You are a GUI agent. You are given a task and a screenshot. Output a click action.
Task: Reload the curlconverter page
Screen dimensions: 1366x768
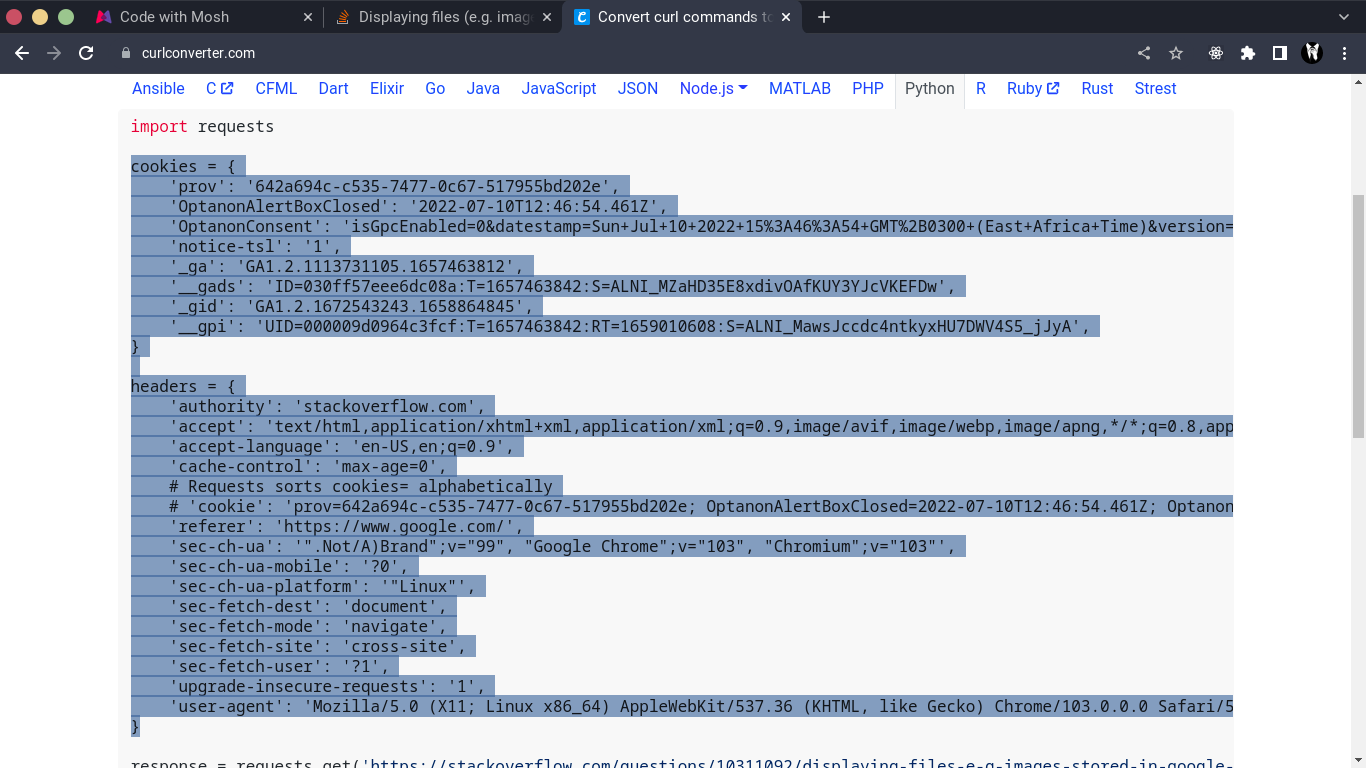[x=86, y=53]
